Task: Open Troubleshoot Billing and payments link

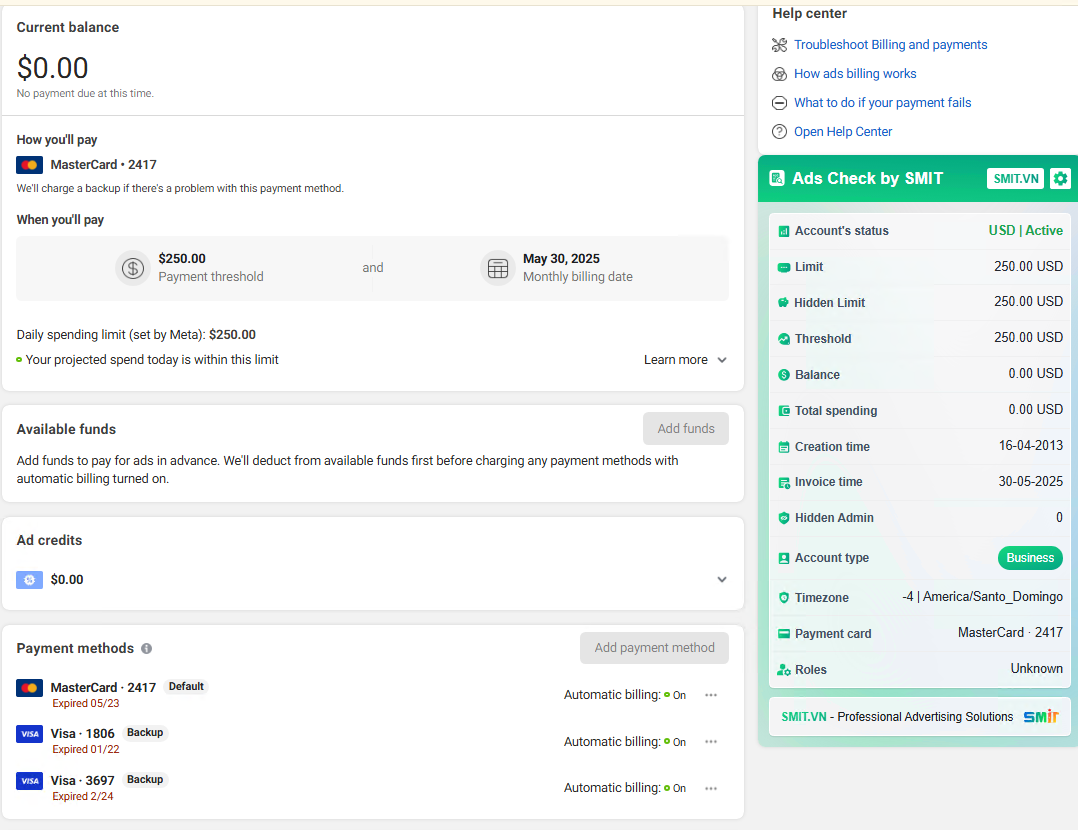Action: pos(890,45)
